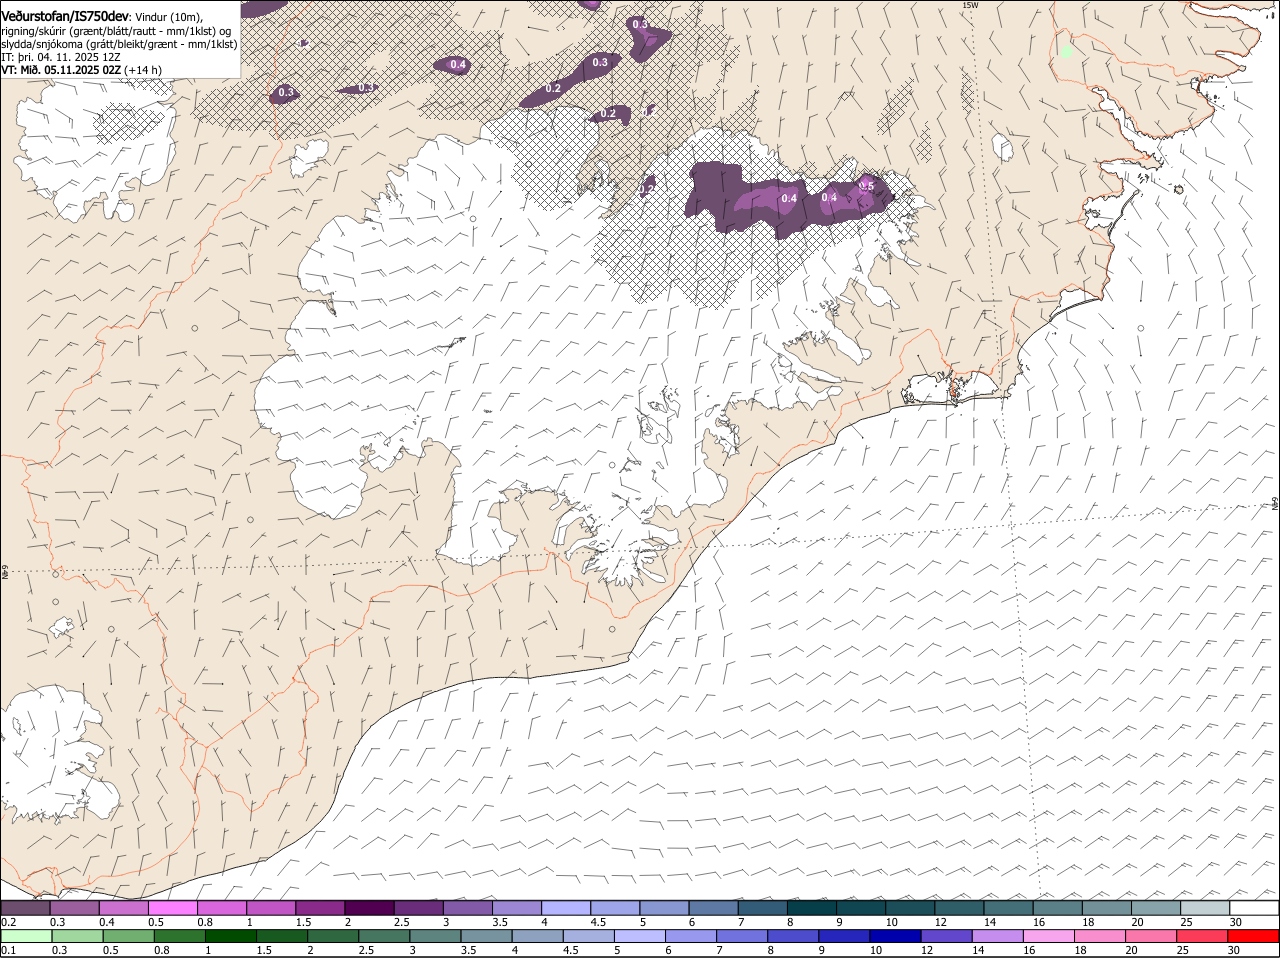Screen dimensions: 1280x958
Task: Click the lower legend swatch labeled 2
Action: click(333, 936)
